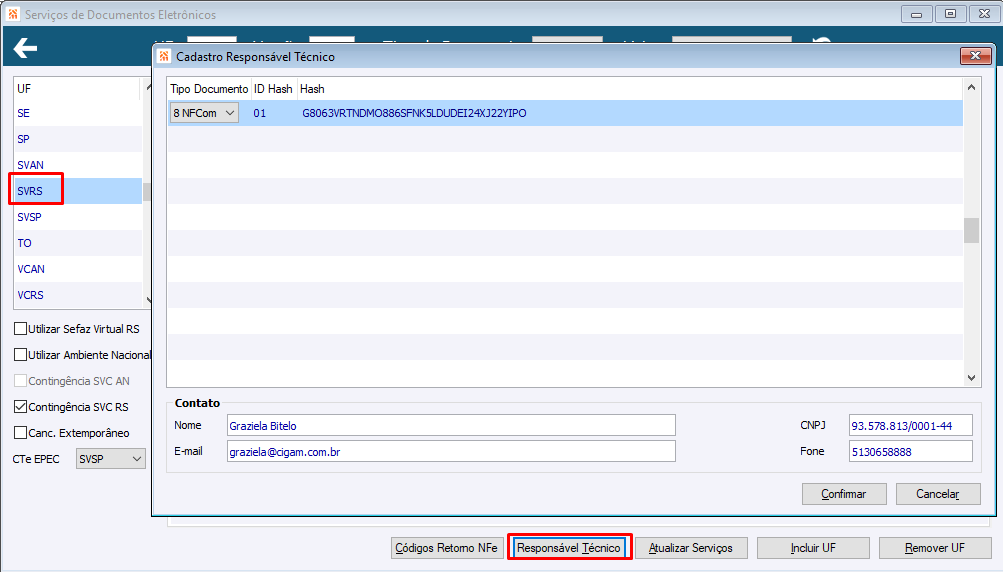
Task: Click the Incluir UF button
Action: point(813,548)
